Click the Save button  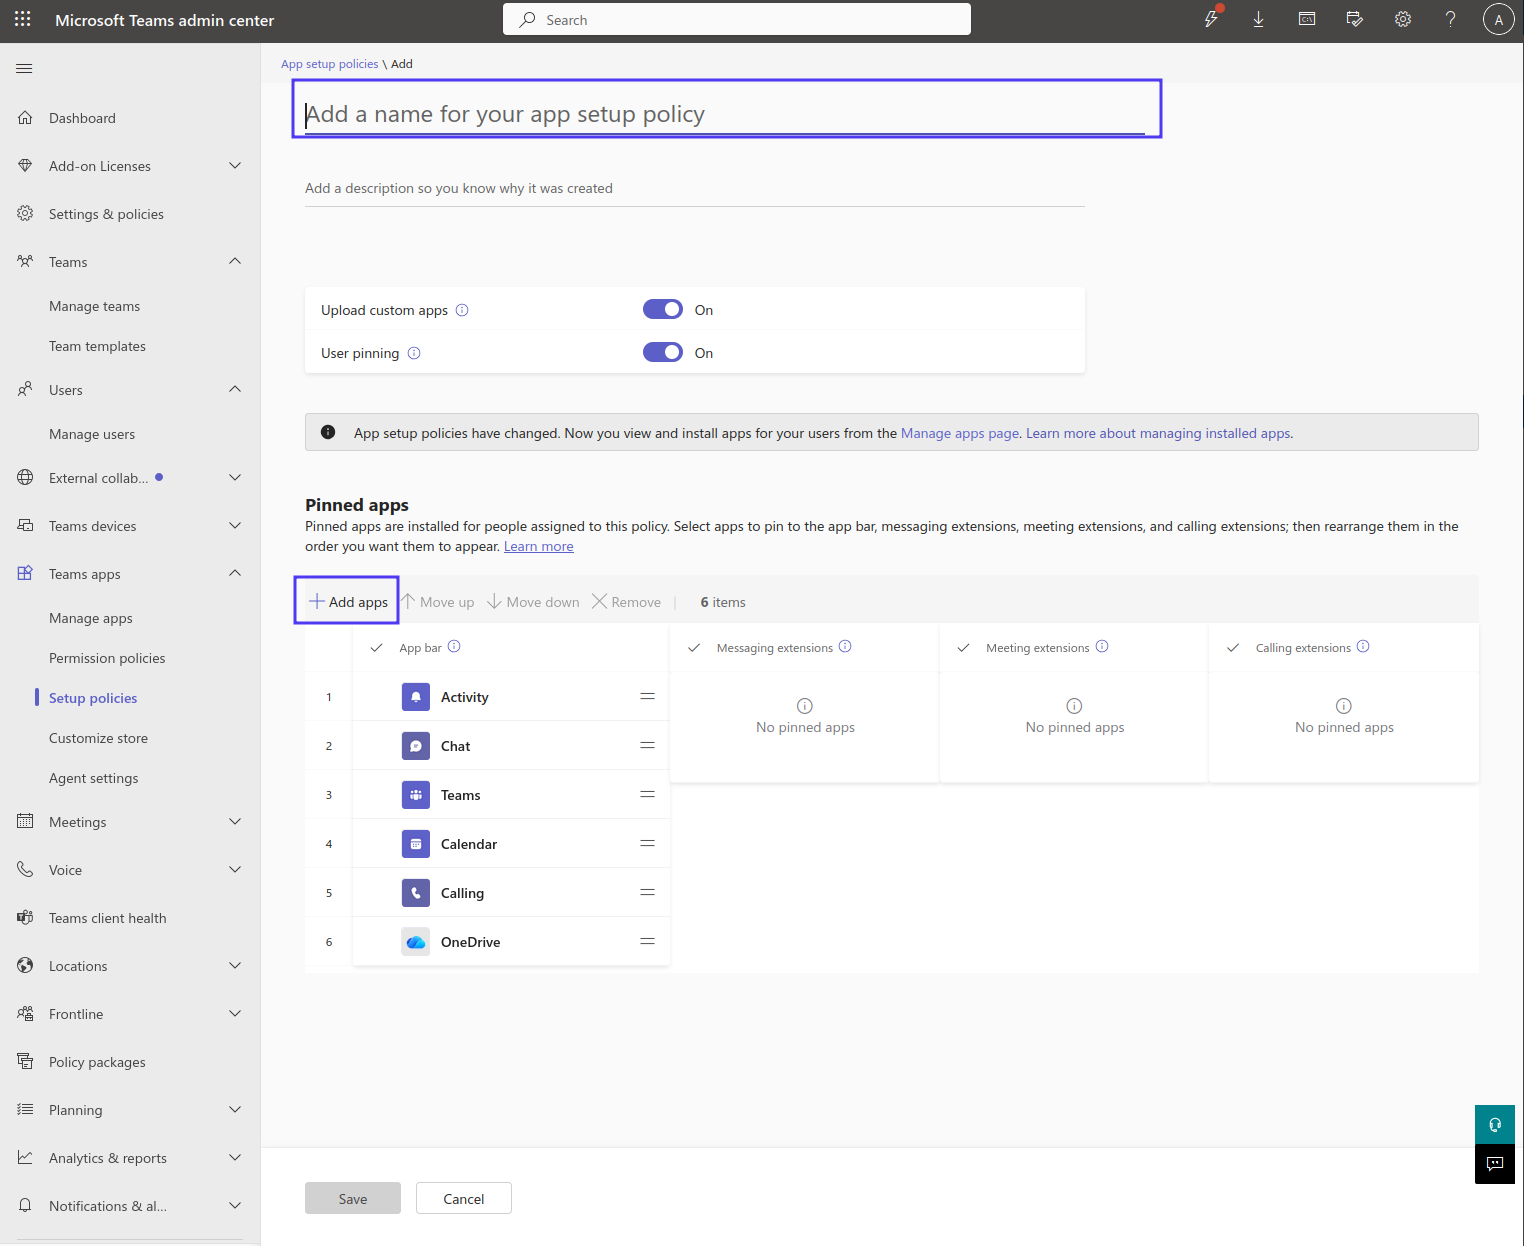(353, 1198)
